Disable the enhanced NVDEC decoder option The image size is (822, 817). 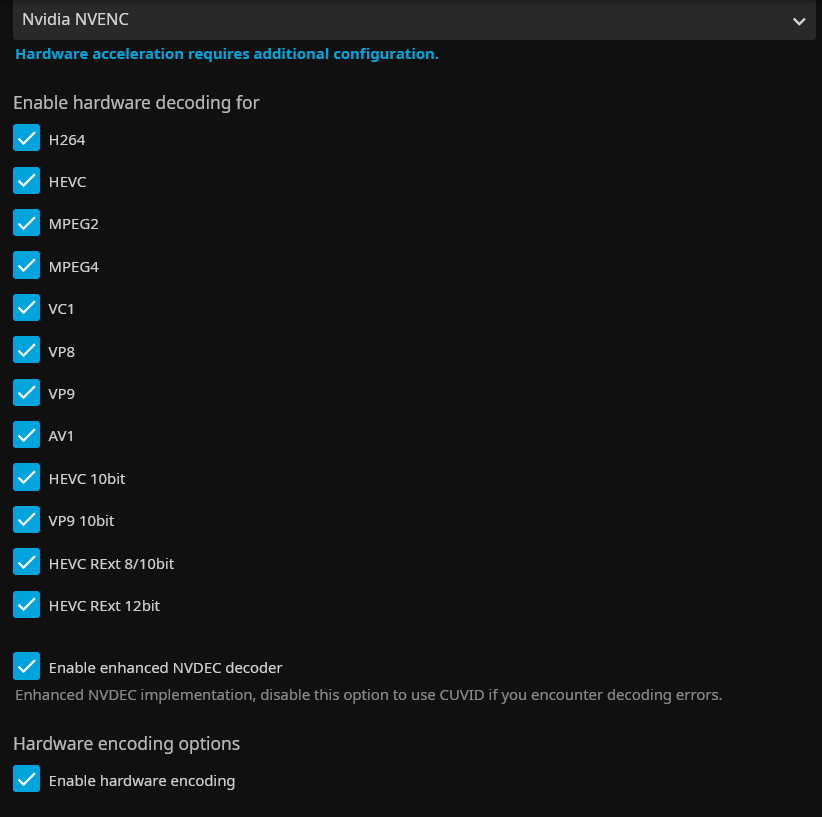tap(27, 666)
